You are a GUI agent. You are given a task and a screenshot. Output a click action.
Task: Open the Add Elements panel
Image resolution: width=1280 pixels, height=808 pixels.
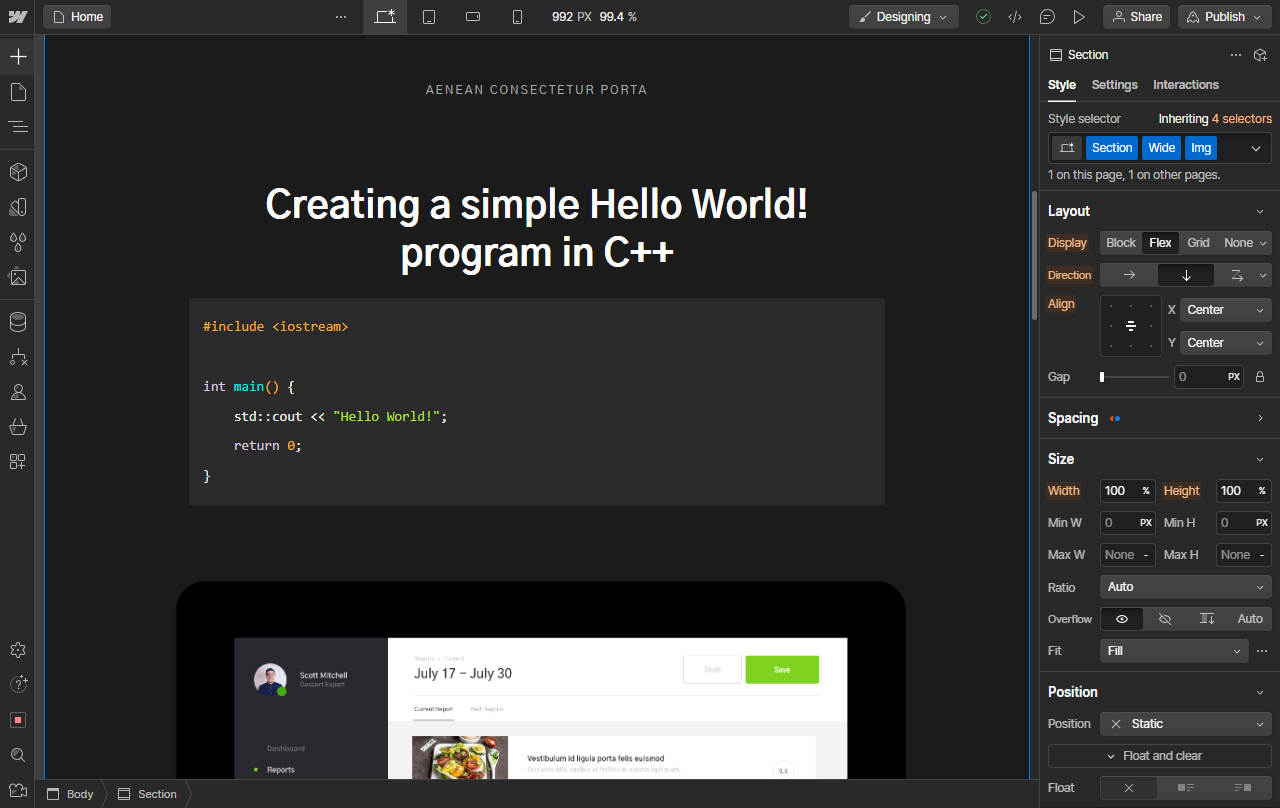pyautogui.click(x=16, y=56)
